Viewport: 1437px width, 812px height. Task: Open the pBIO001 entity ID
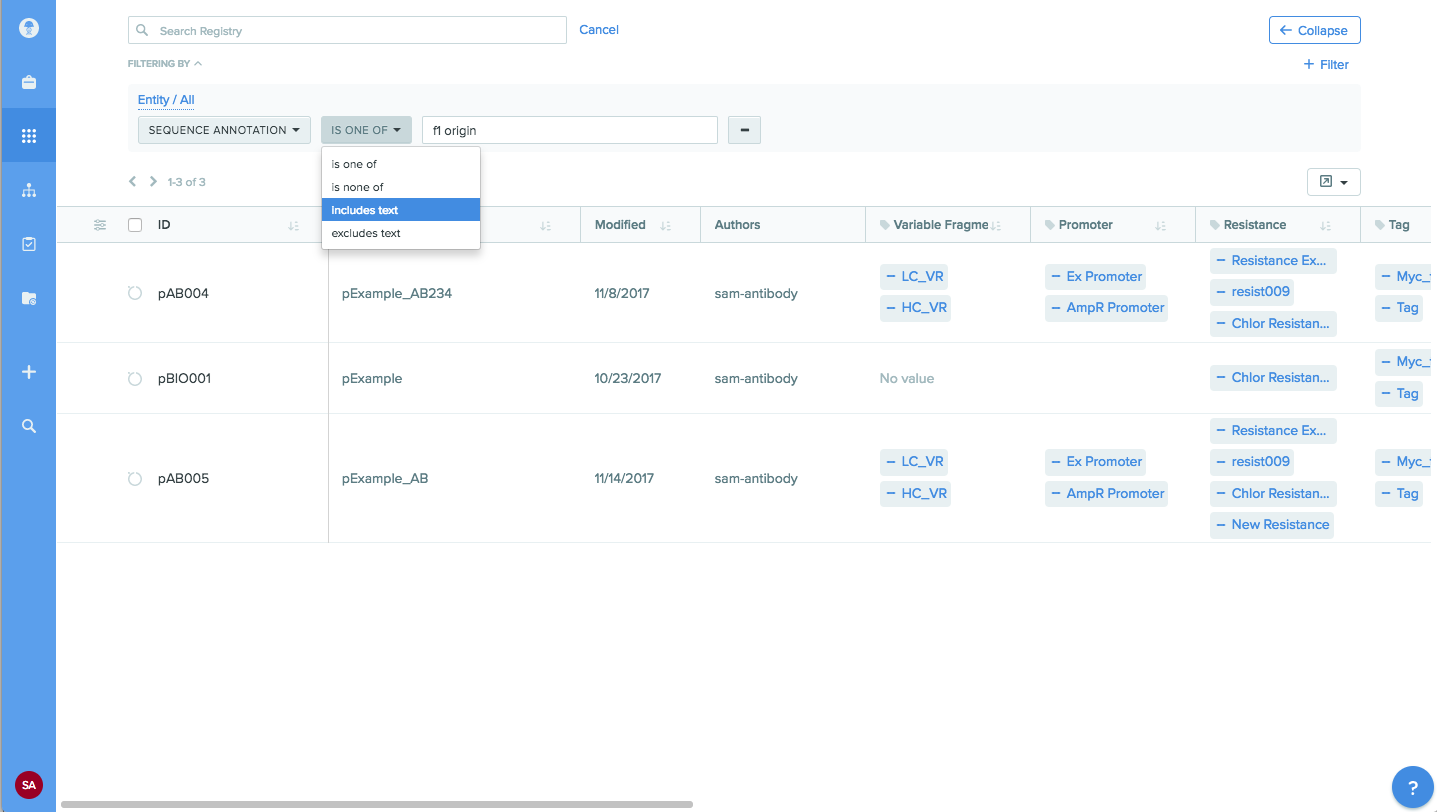click(184, 379)
